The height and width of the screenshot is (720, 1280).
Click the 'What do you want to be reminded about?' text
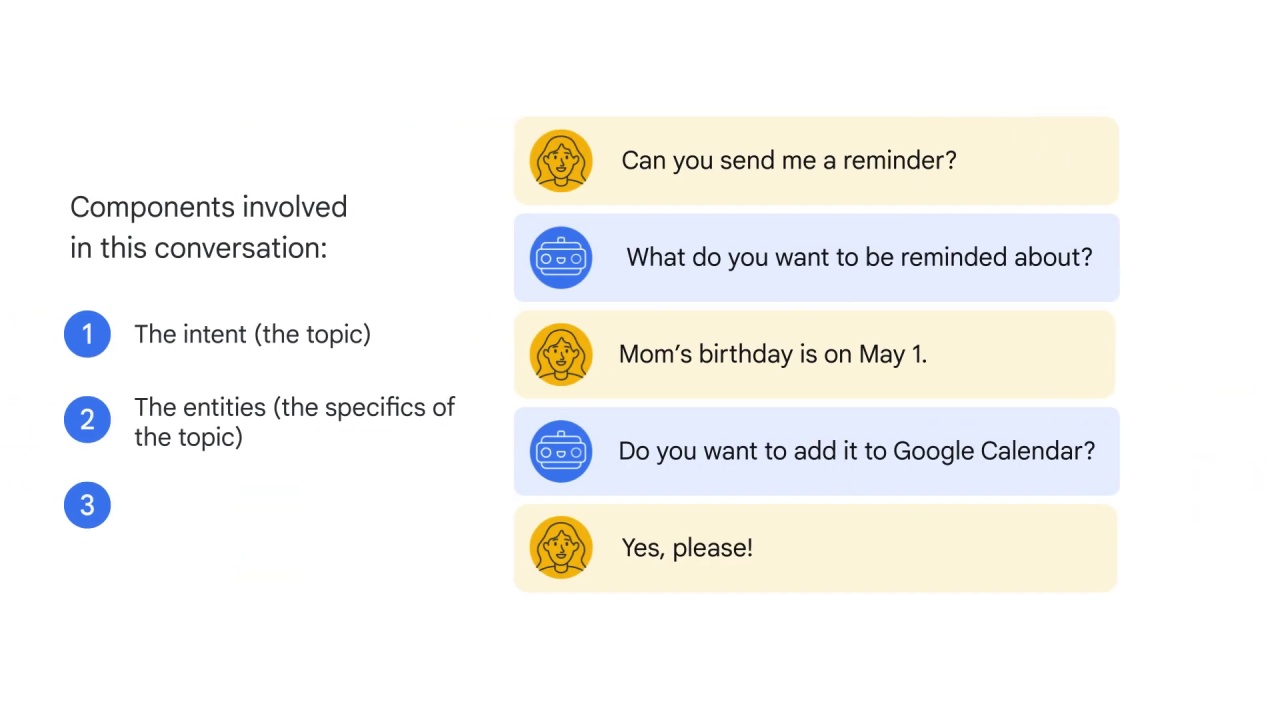[x=859, y=257]
